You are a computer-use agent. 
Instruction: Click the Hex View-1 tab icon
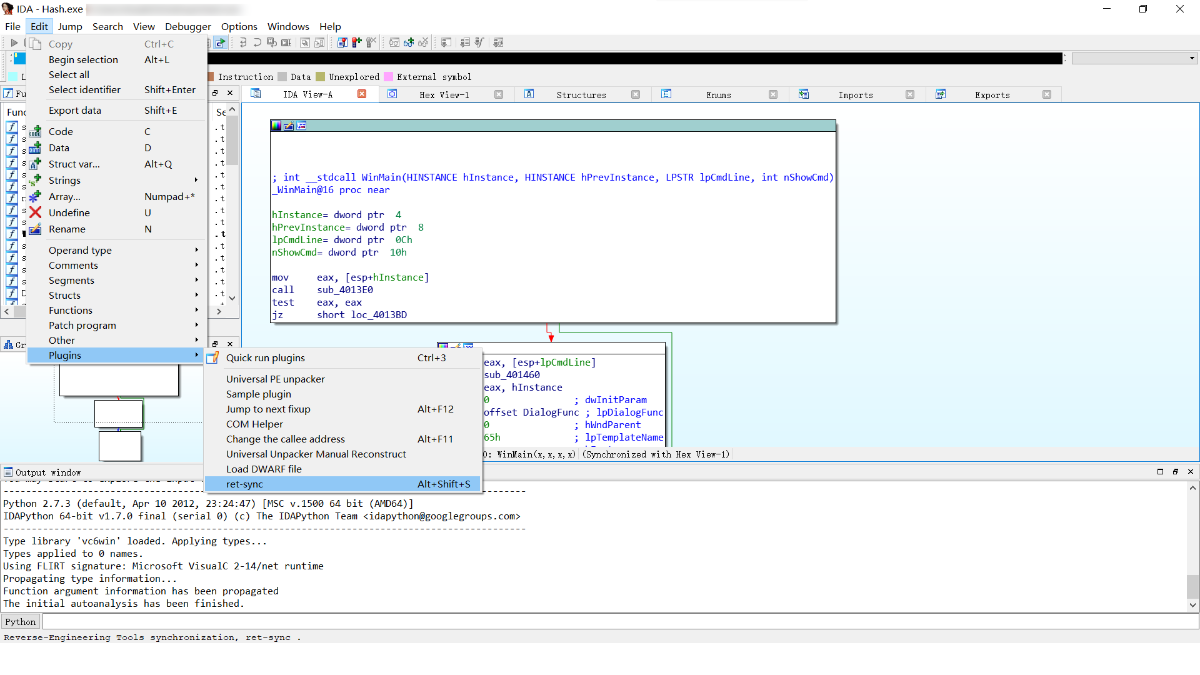click(x=393, y=95)
